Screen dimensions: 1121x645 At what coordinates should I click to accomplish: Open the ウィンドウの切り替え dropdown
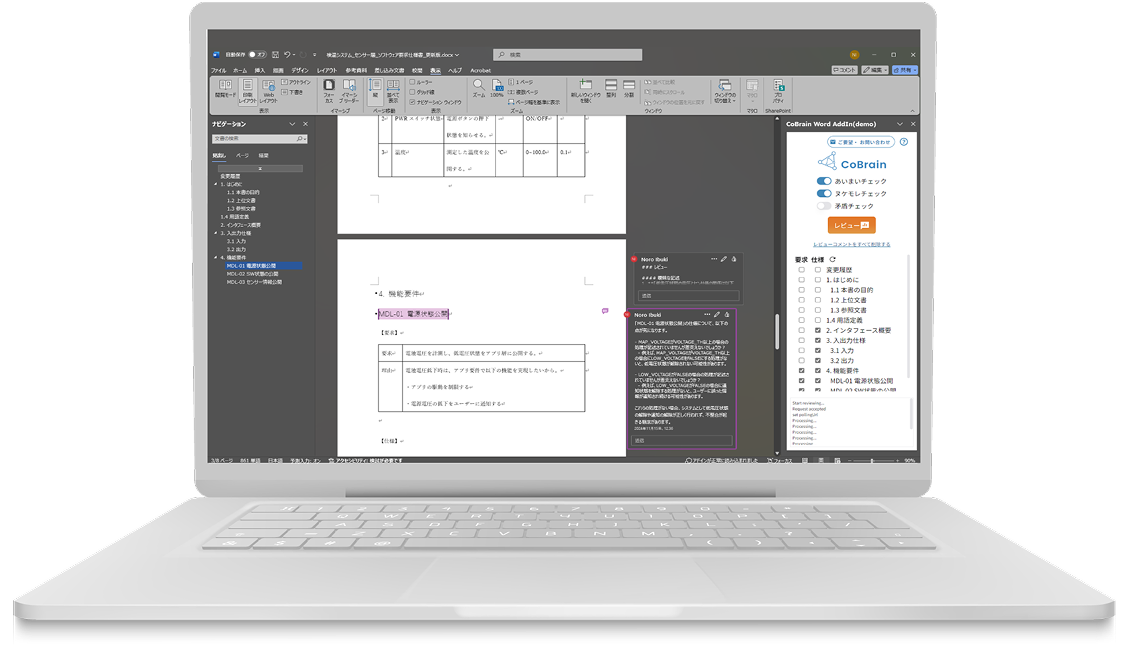coord(725,92)
